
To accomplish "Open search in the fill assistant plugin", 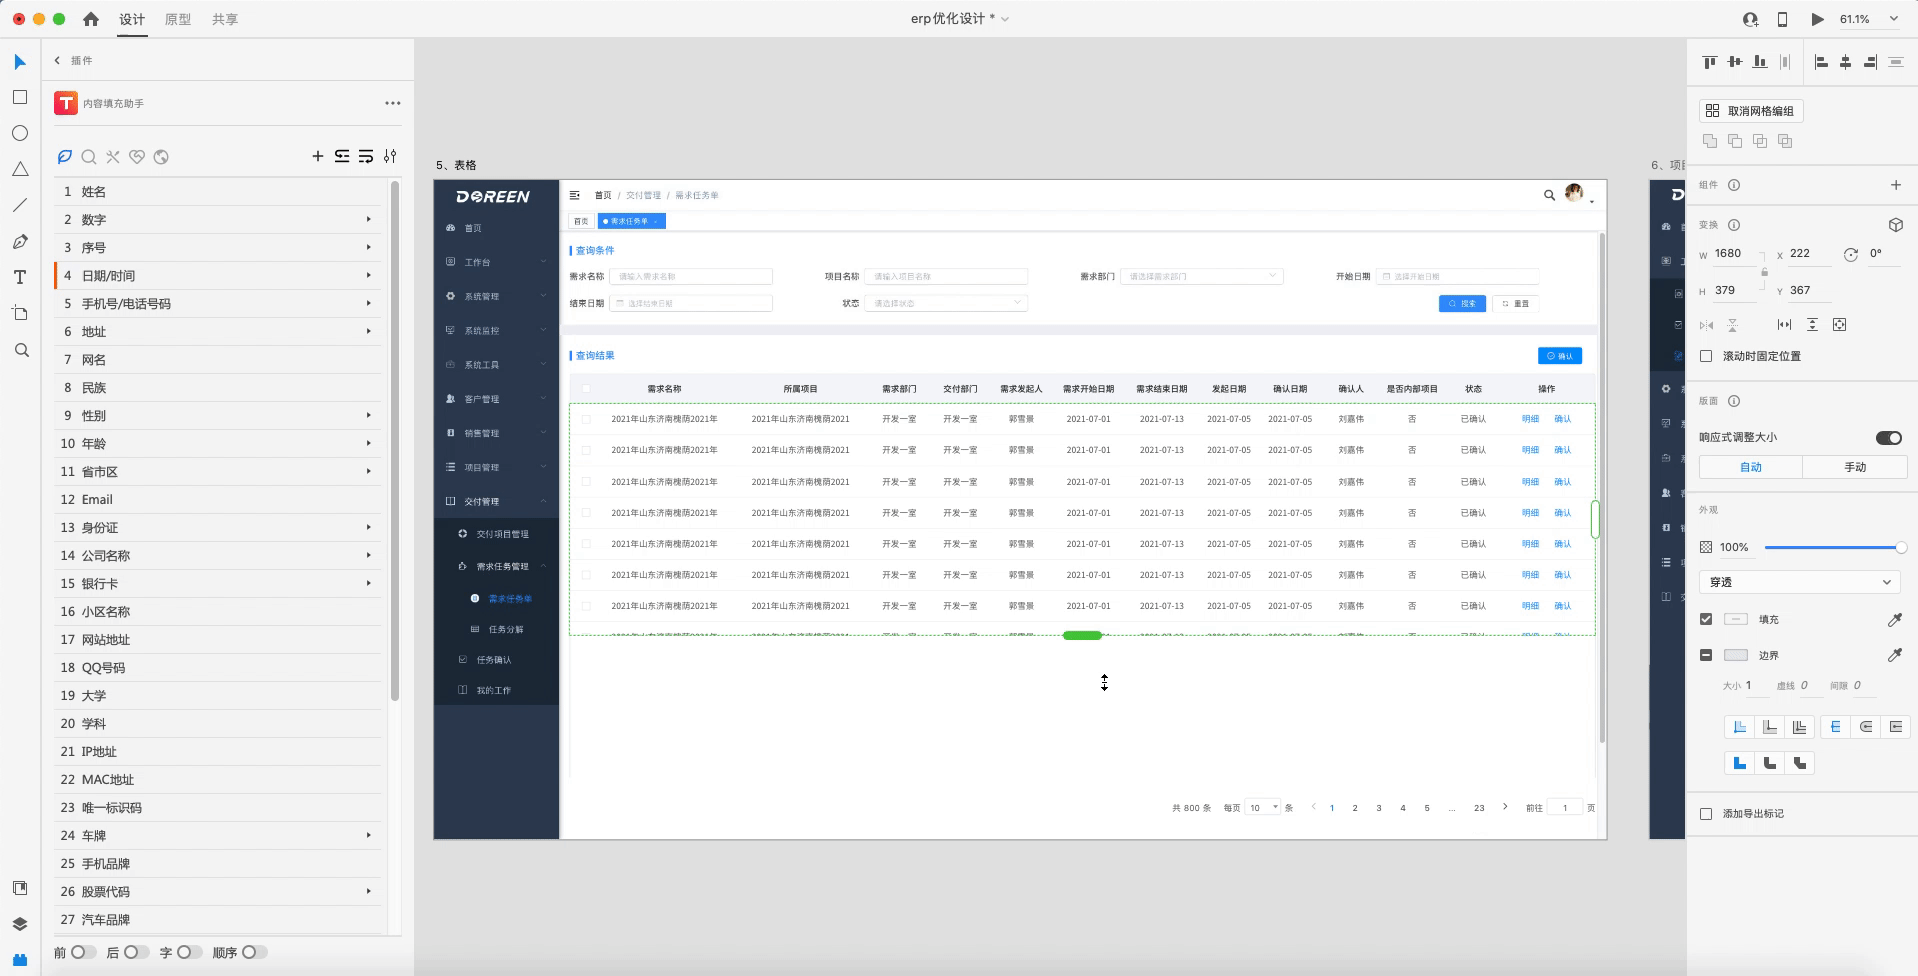I will click(x=89, y=156).
